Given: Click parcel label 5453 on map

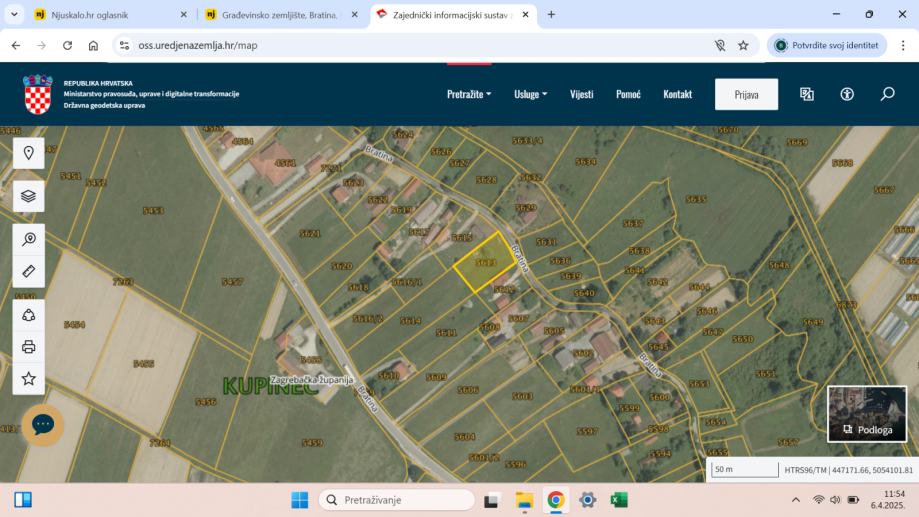Looking at the screenshot, I should [153, 210].
